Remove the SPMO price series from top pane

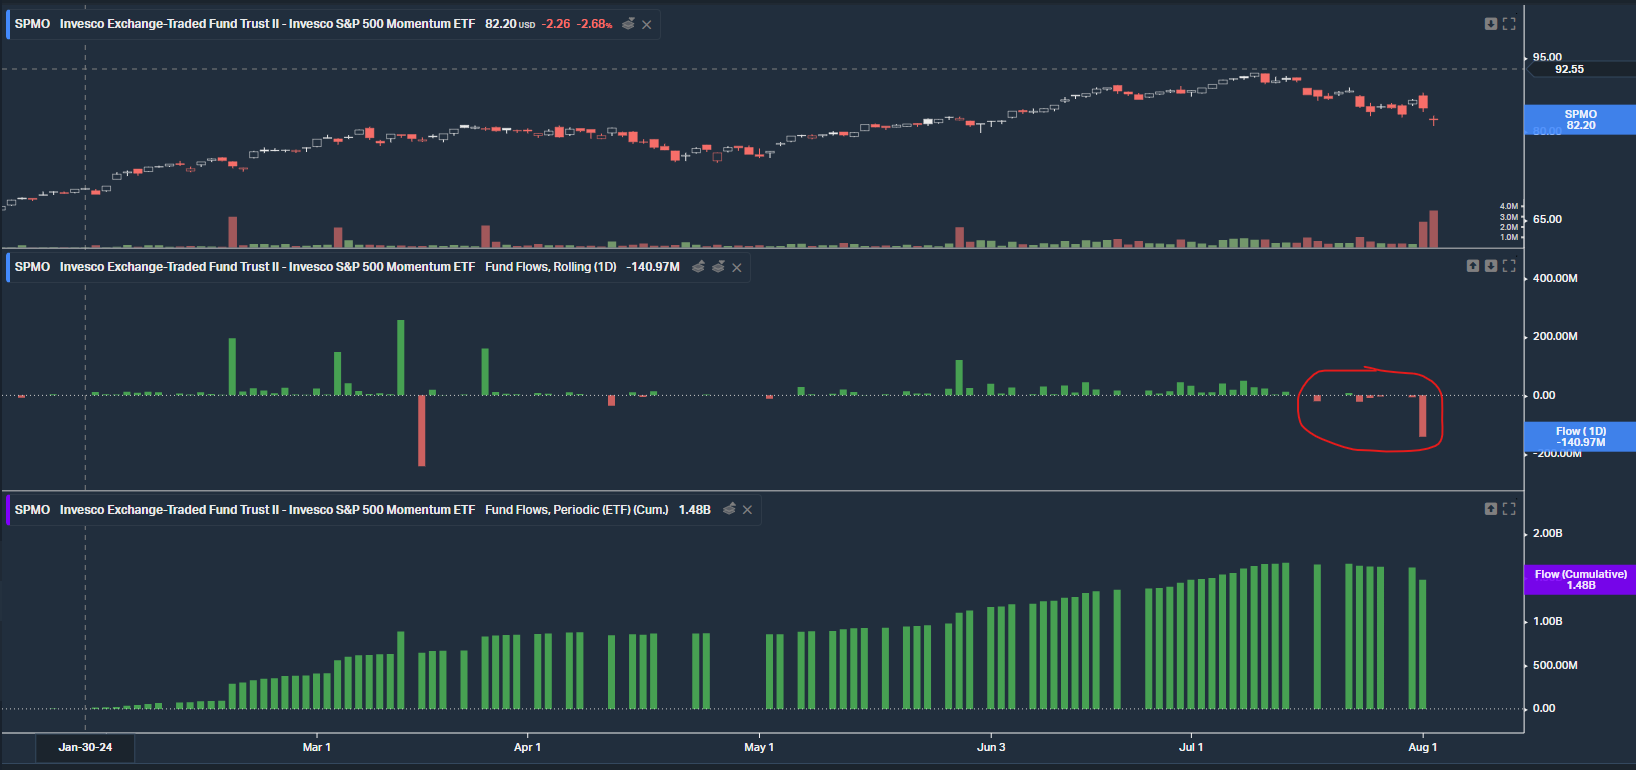(647, 25)
